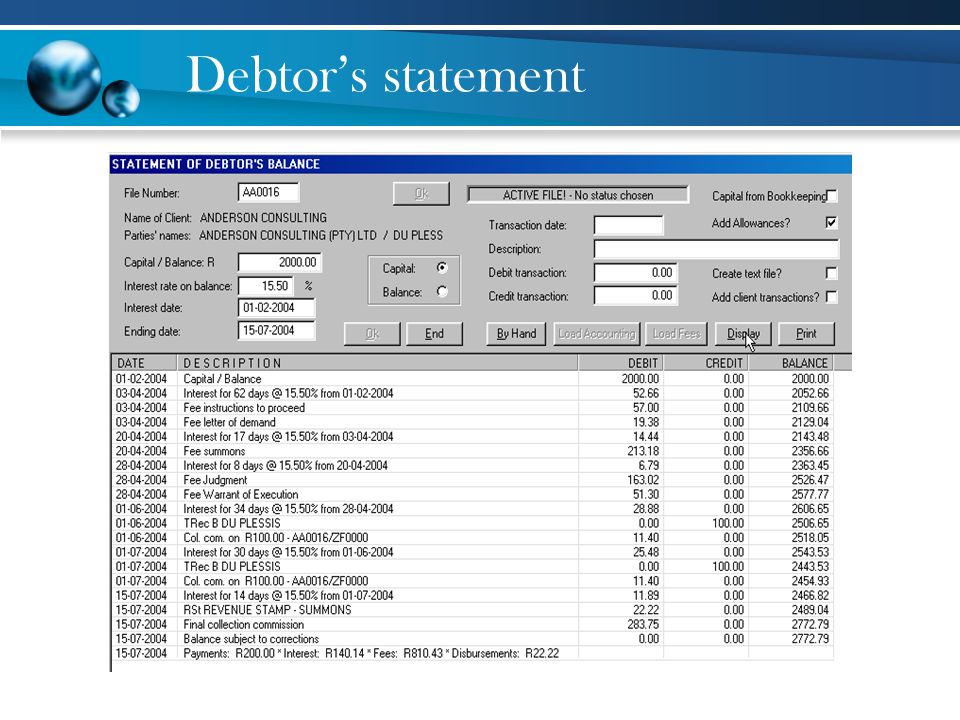This screenshot has width=960, height=720.
Task: Click the Capital / Balance amount field
Action: tap(279, 262)
